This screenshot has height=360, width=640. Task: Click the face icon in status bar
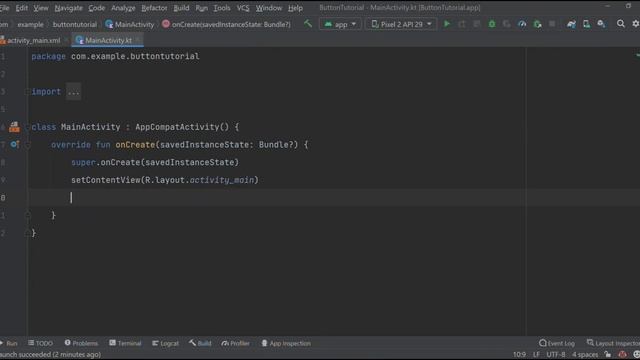636,354
